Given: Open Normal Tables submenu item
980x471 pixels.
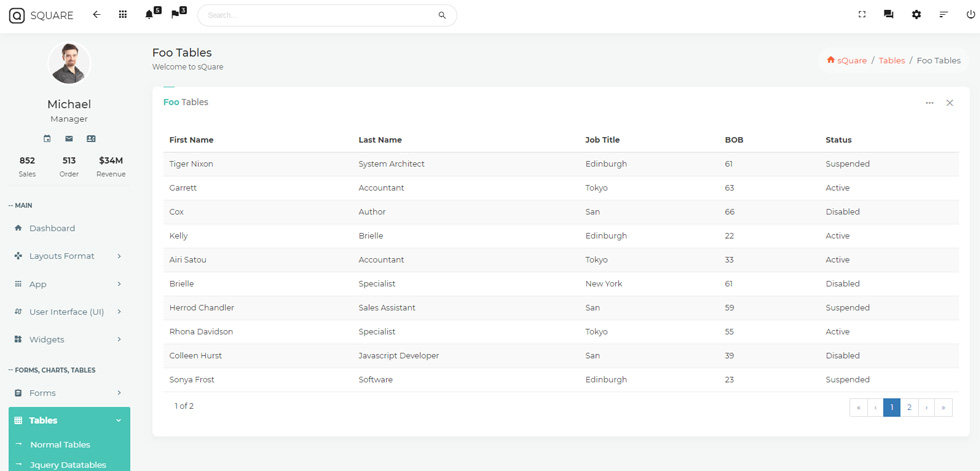Looking at the screenshot, I should (60, 445).
